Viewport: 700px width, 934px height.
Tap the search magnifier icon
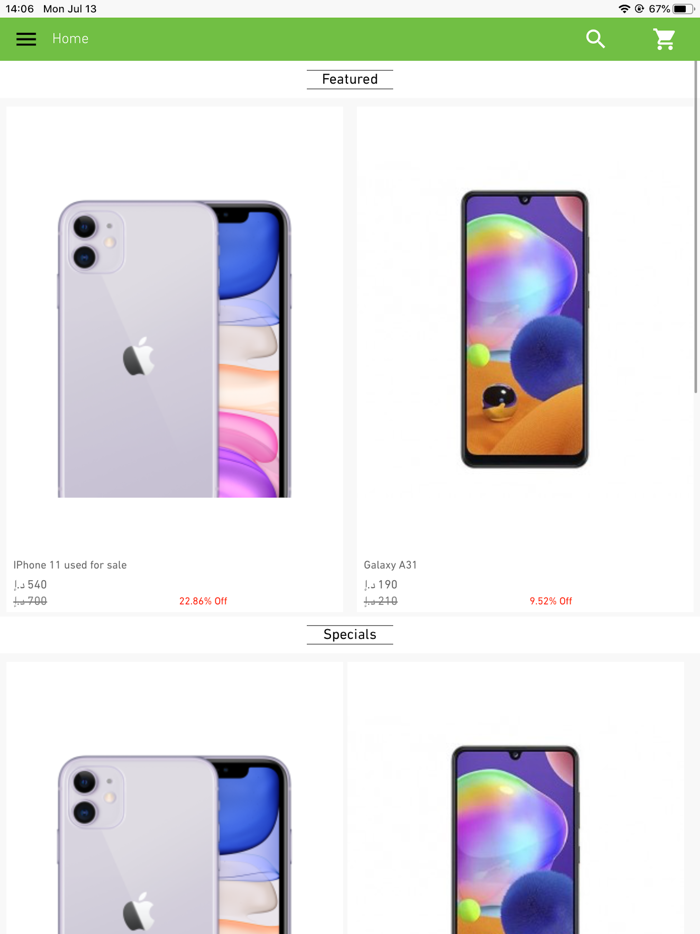coord(595,39)
